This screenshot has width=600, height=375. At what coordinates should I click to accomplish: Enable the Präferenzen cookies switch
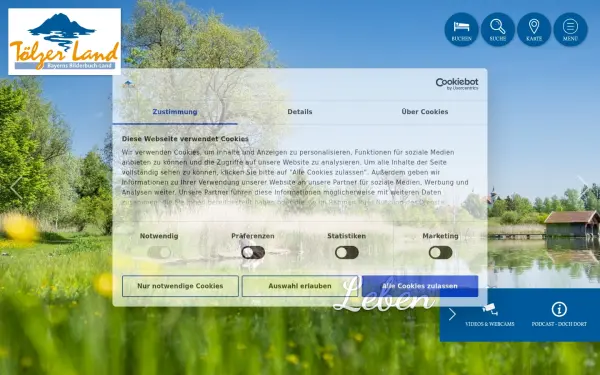pos(253,253)
